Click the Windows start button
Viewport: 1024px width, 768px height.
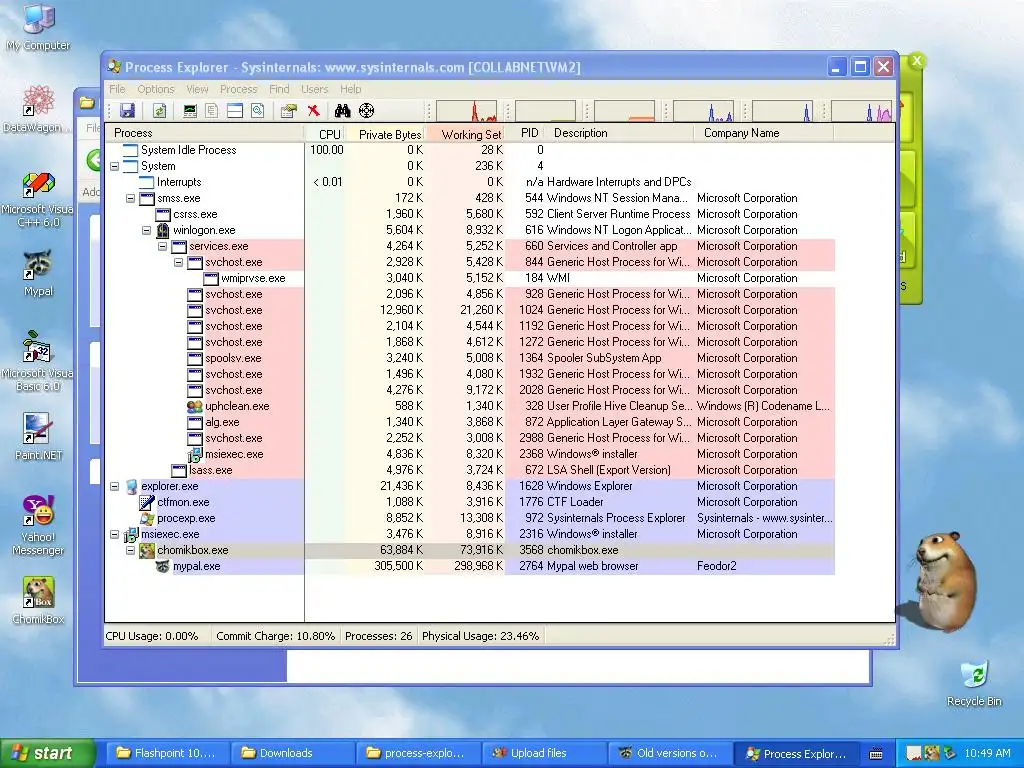click(x=48, y=753)
